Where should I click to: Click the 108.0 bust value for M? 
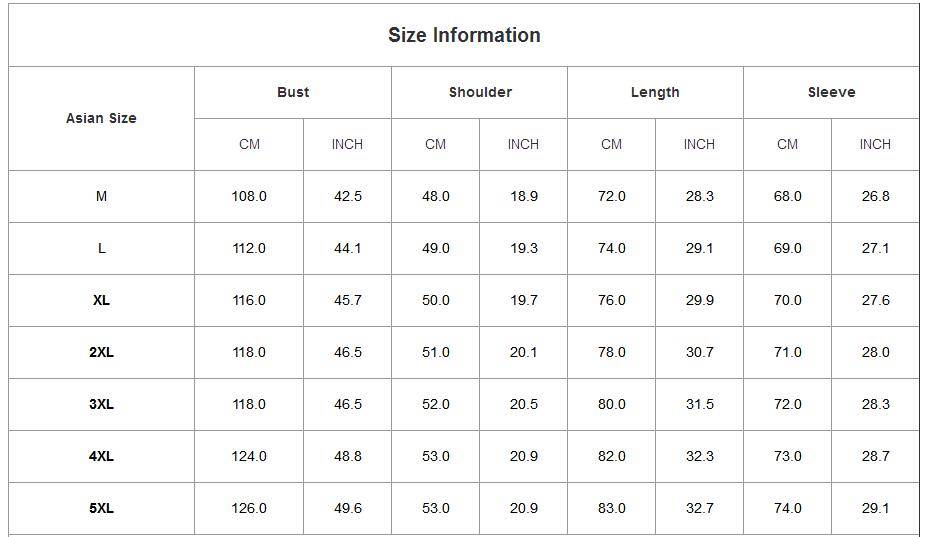pyautogui.click(x=249, y=196)
